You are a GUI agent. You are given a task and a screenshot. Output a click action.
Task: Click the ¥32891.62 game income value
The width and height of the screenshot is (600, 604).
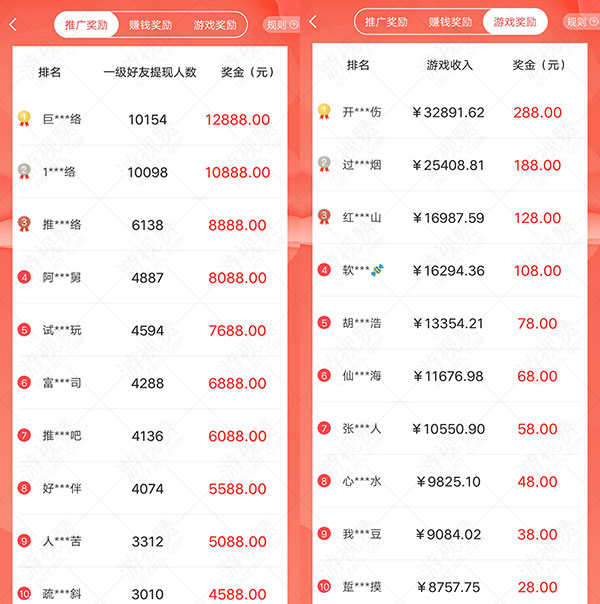[x=448, y=112]
